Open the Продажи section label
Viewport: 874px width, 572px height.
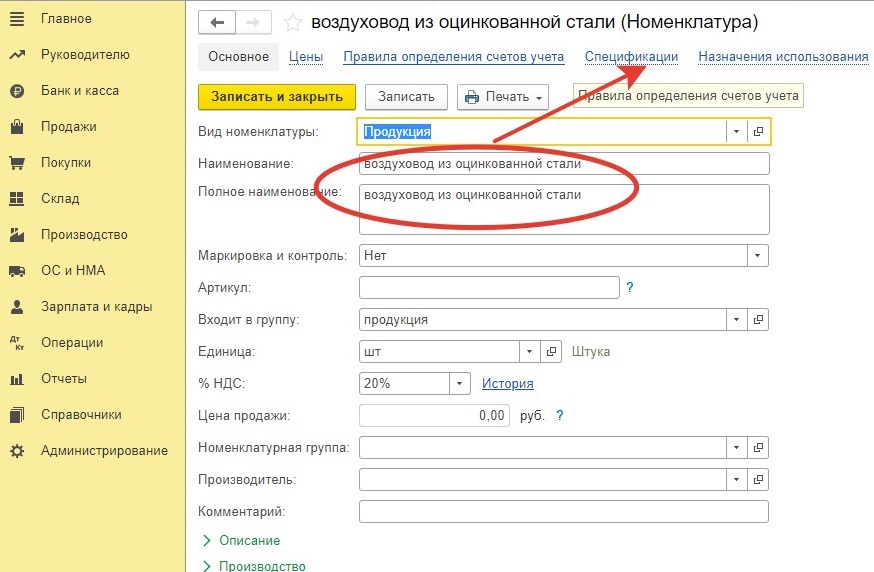click(69, 127)
